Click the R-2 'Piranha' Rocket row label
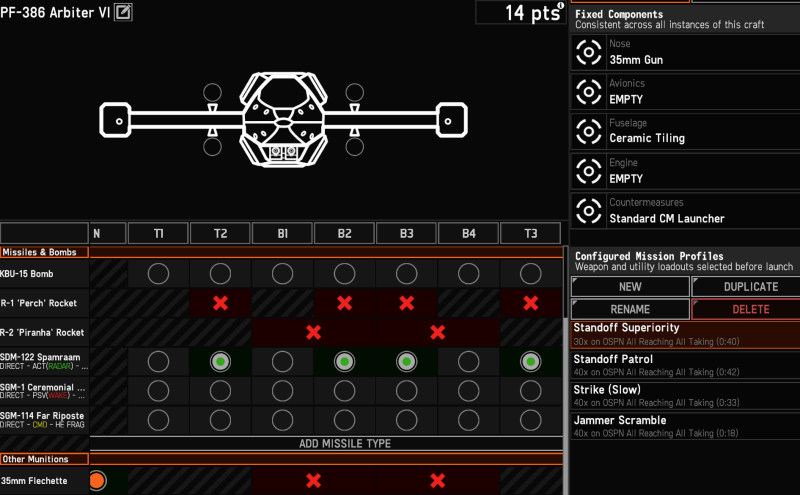 (x=42, y=333)
